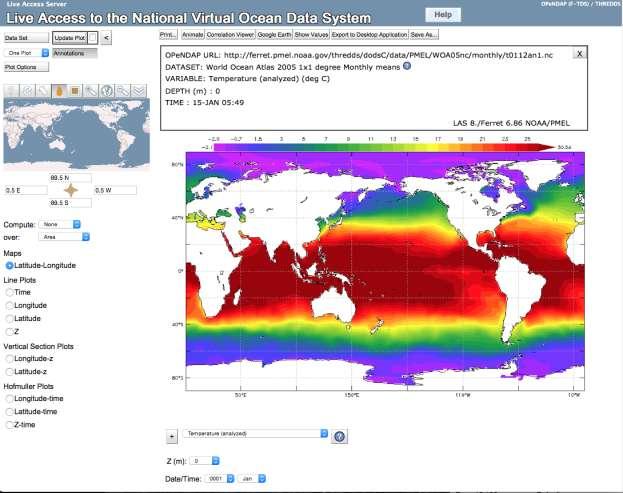Click the north latitude field showing 89.5 N
Image resolution: width=623 pixels, height=493 pixels.
[x=70, y=178]
